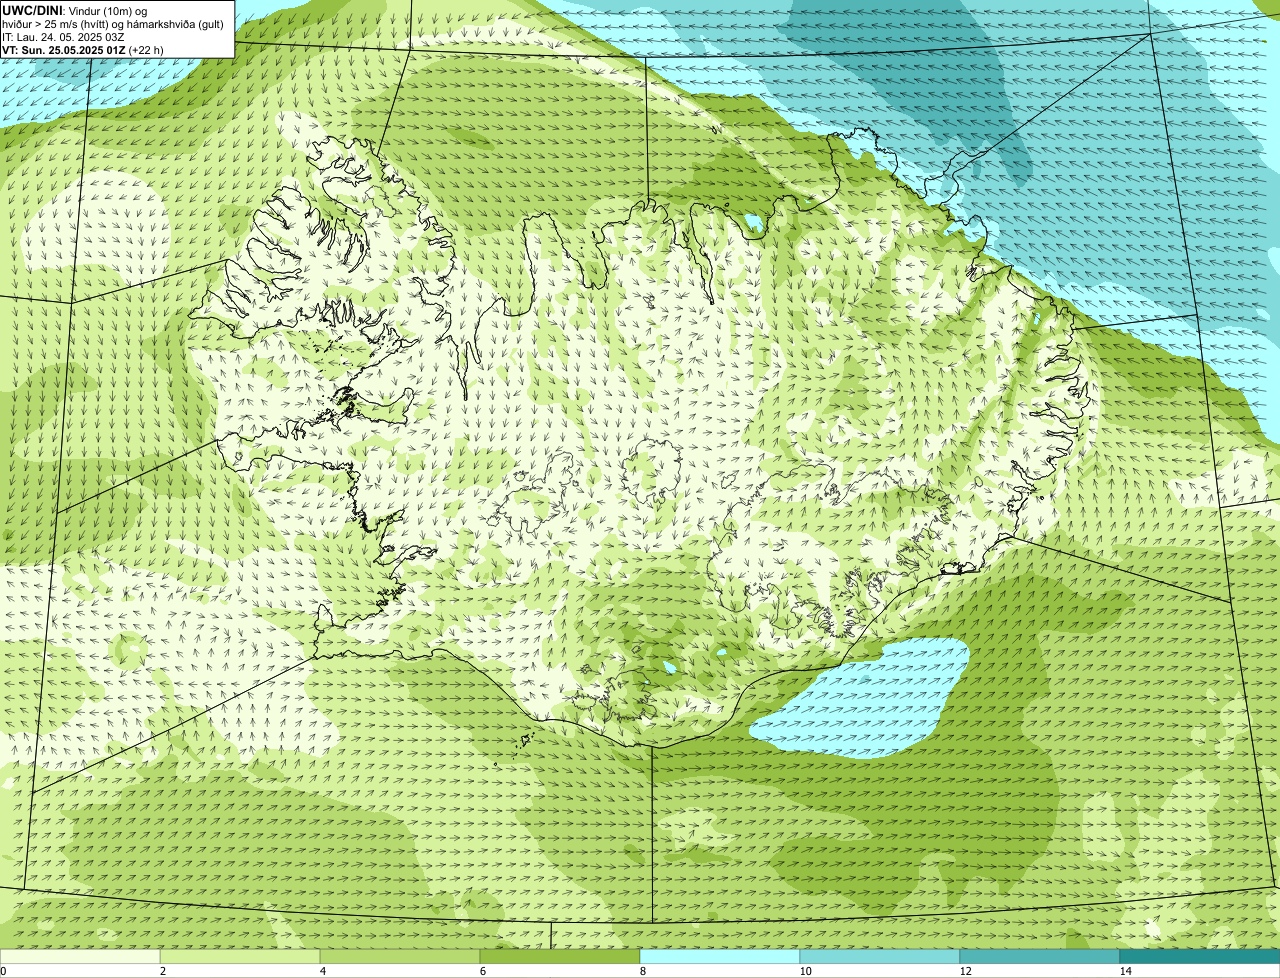Click the 'VT: Sun. 25.05.2025 01Z (+22 h)' line

point(83,50)
